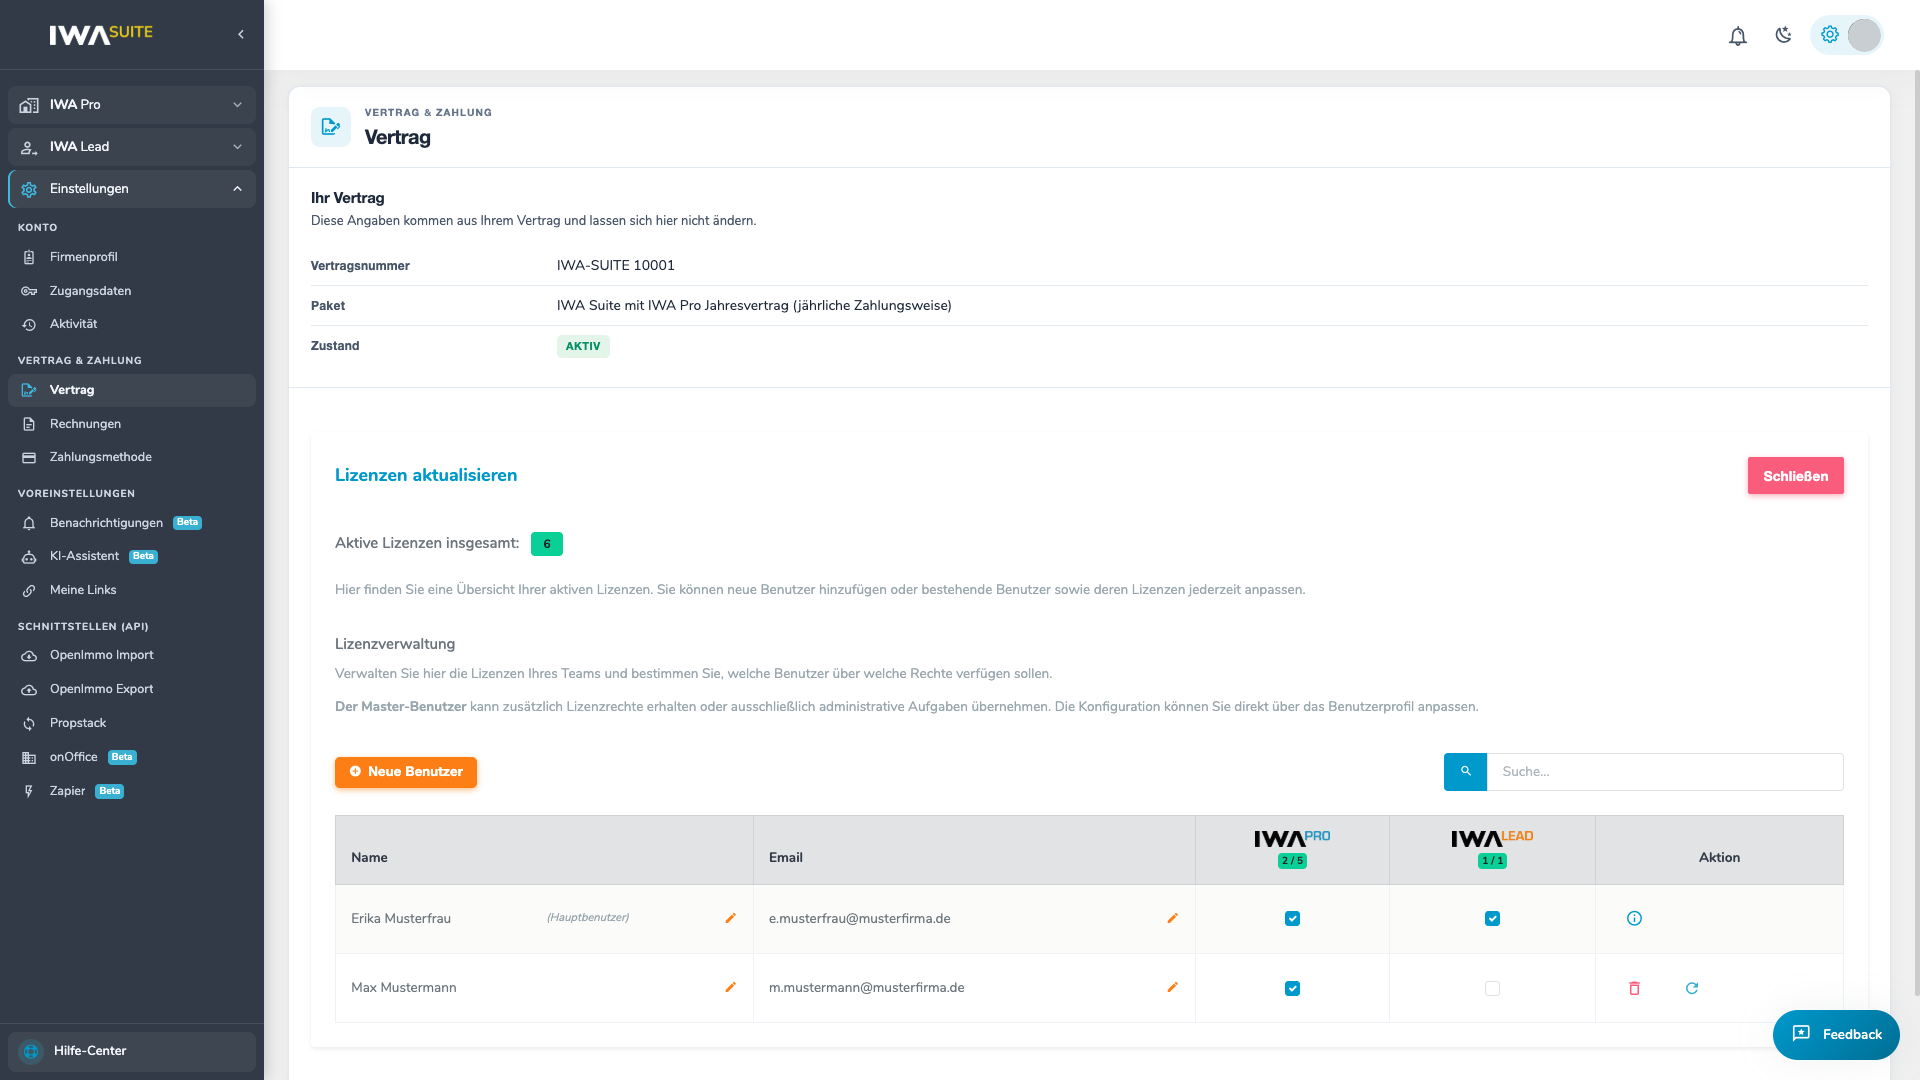Screen dimensions: 1920x1080
Task: Click the Lizenzen aktualisieren heading
Action: point(426,476)
